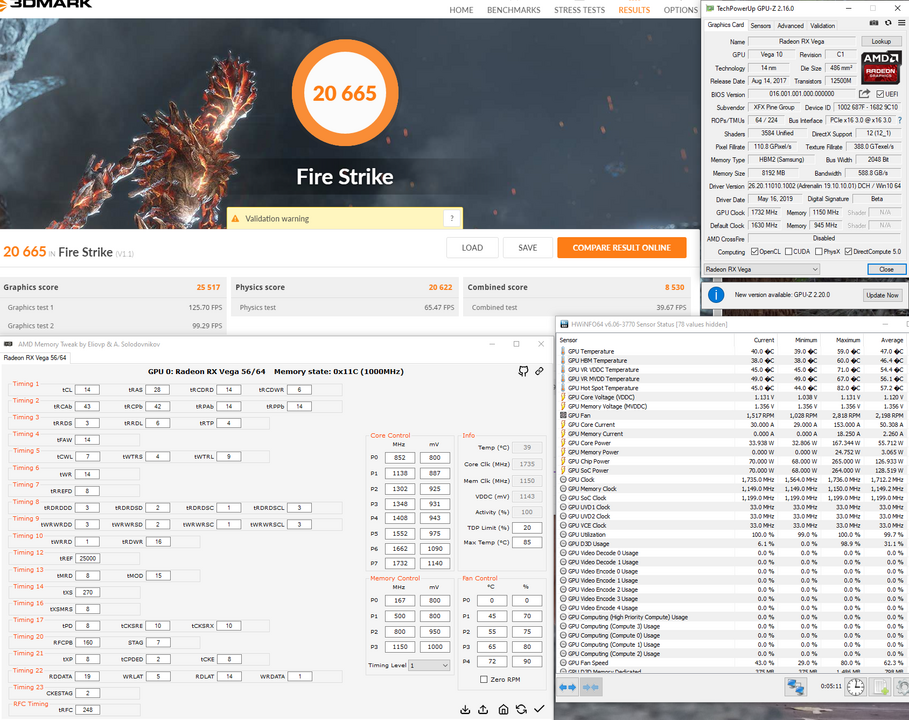
Task: Click GPU-Z BIOS export share icon
Action: 864,94
